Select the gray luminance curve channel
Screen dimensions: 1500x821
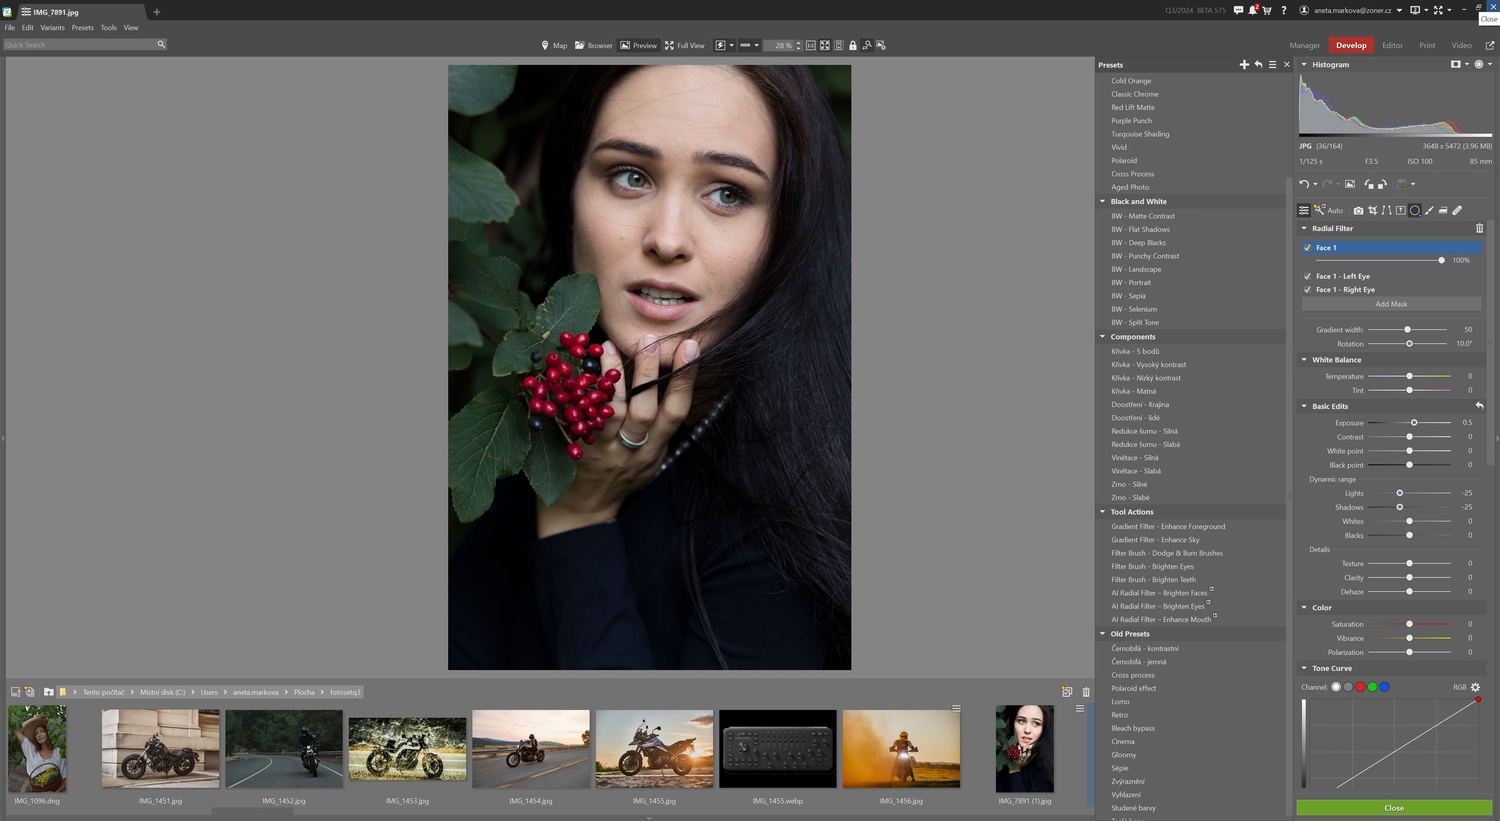pyautogui.click(x=1348, y=687)
